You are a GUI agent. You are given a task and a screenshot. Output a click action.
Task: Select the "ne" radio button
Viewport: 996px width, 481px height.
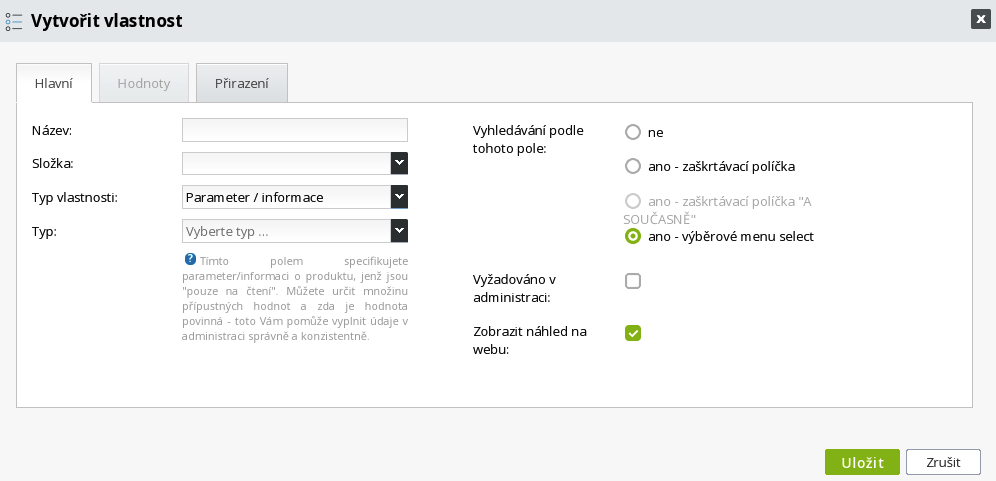coord(633,132)
